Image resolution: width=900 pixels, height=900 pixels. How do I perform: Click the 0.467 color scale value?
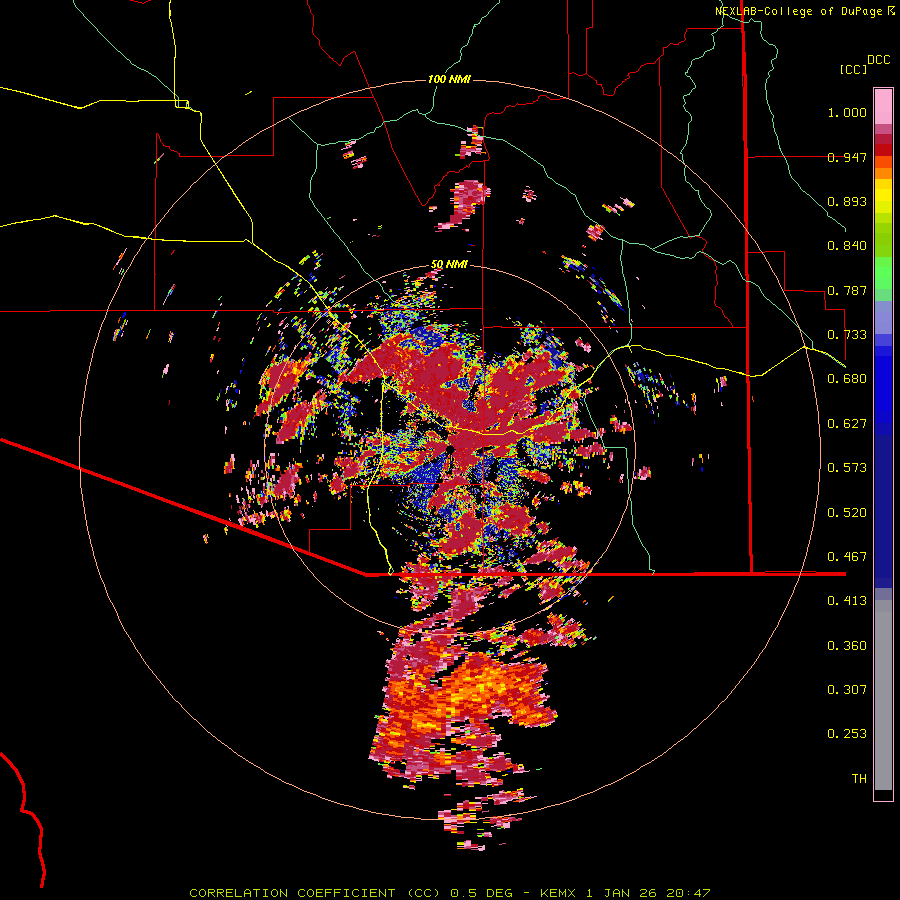pos(847,557)
